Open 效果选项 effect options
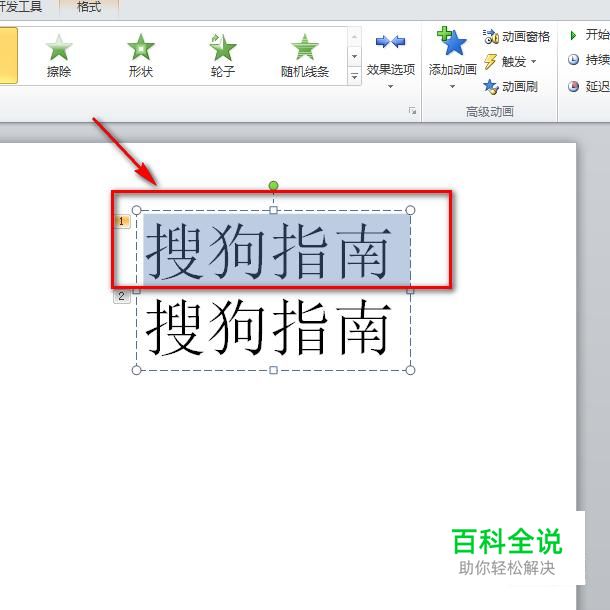Image resolution: width=610 pixels, height=610 pixels. [x=390, y=60]
